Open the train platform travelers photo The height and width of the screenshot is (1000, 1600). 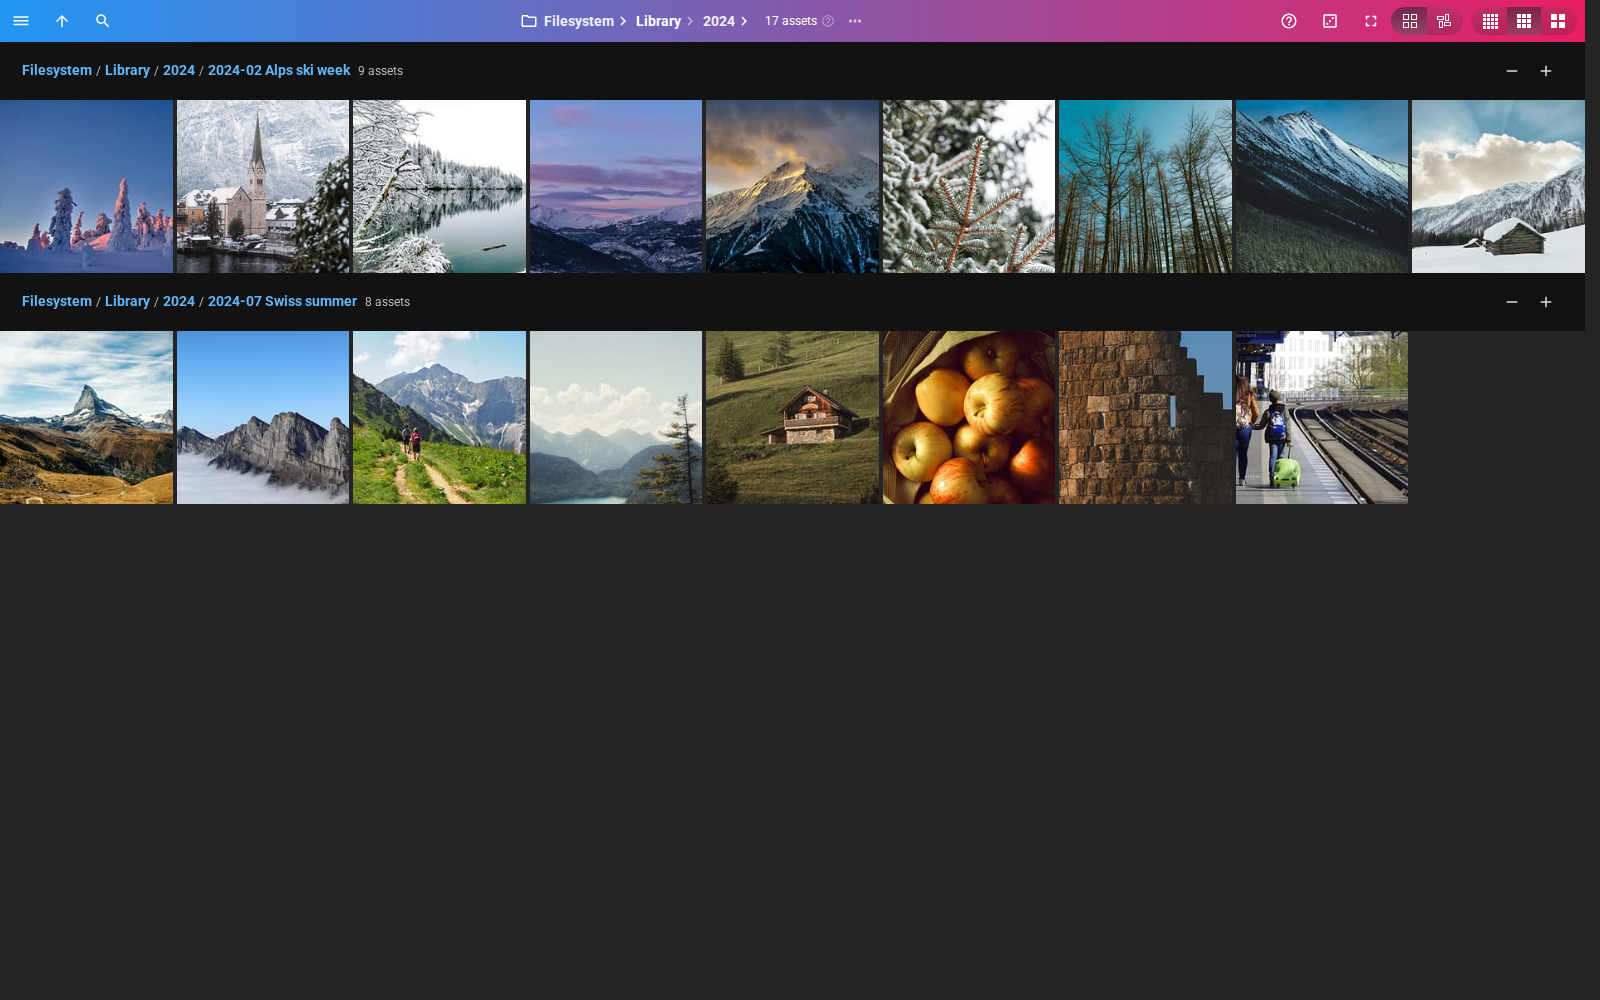point(1322,417)
